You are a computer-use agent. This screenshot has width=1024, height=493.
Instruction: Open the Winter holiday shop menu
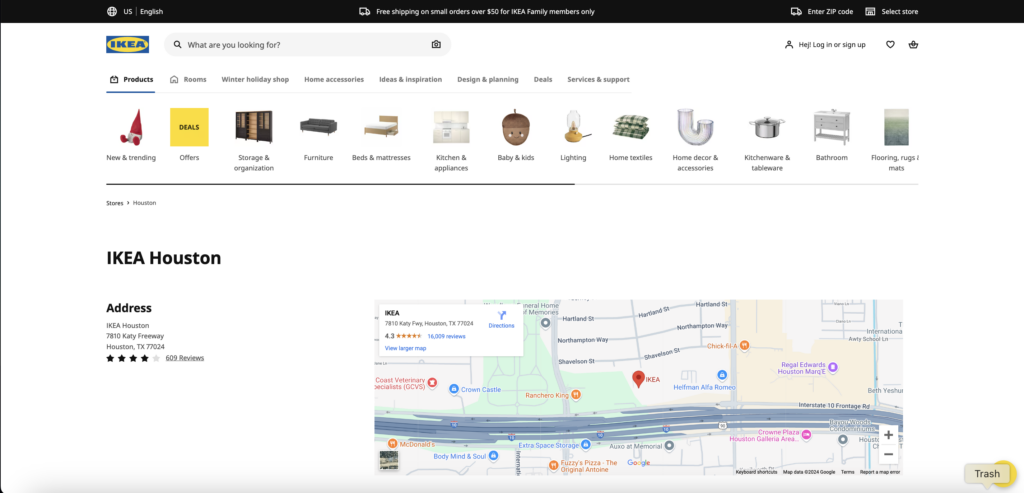(x=255, y=80)
